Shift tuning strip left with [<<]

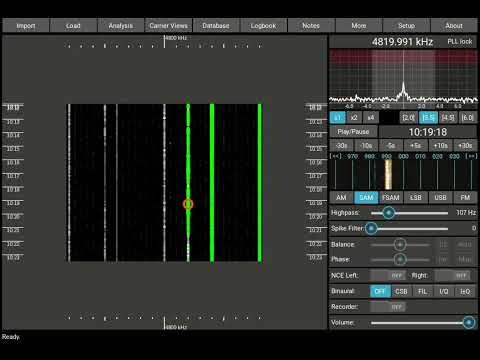[335, 156]
